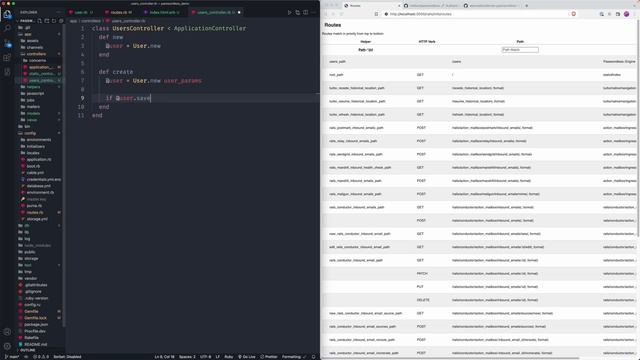The image size is (640, 360).
Task: Click Ln 9, Col 18 in status bar
Action: pos(164,357)
